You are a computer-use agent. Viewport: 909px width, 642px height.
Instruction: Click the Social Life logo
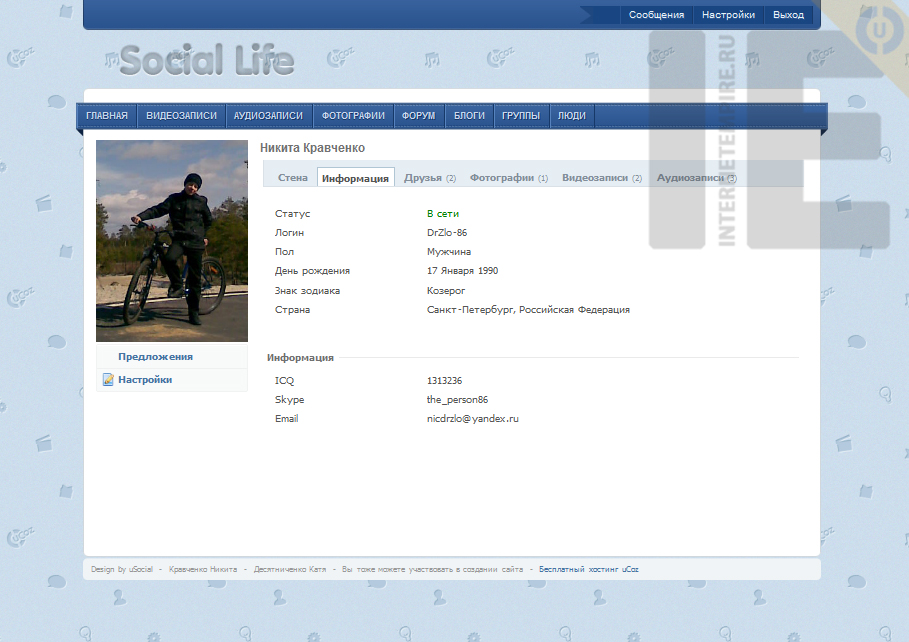click(207, 60)
